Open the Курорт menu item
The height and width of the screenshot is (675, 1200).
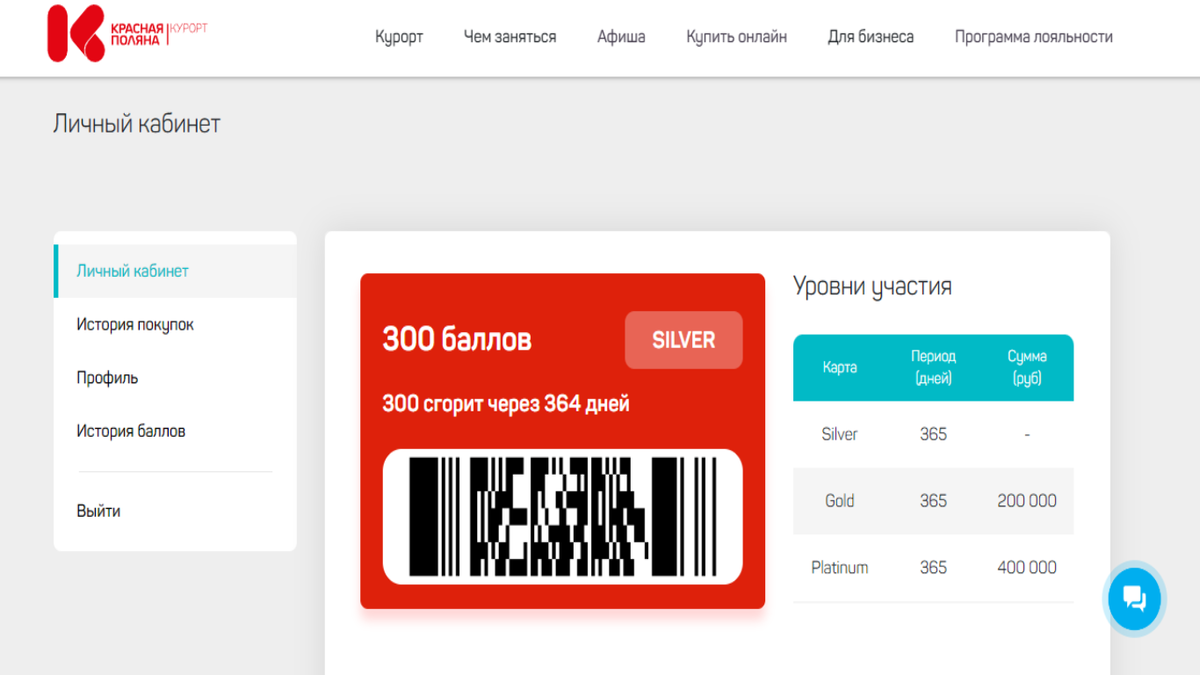(x=399, y=37)
